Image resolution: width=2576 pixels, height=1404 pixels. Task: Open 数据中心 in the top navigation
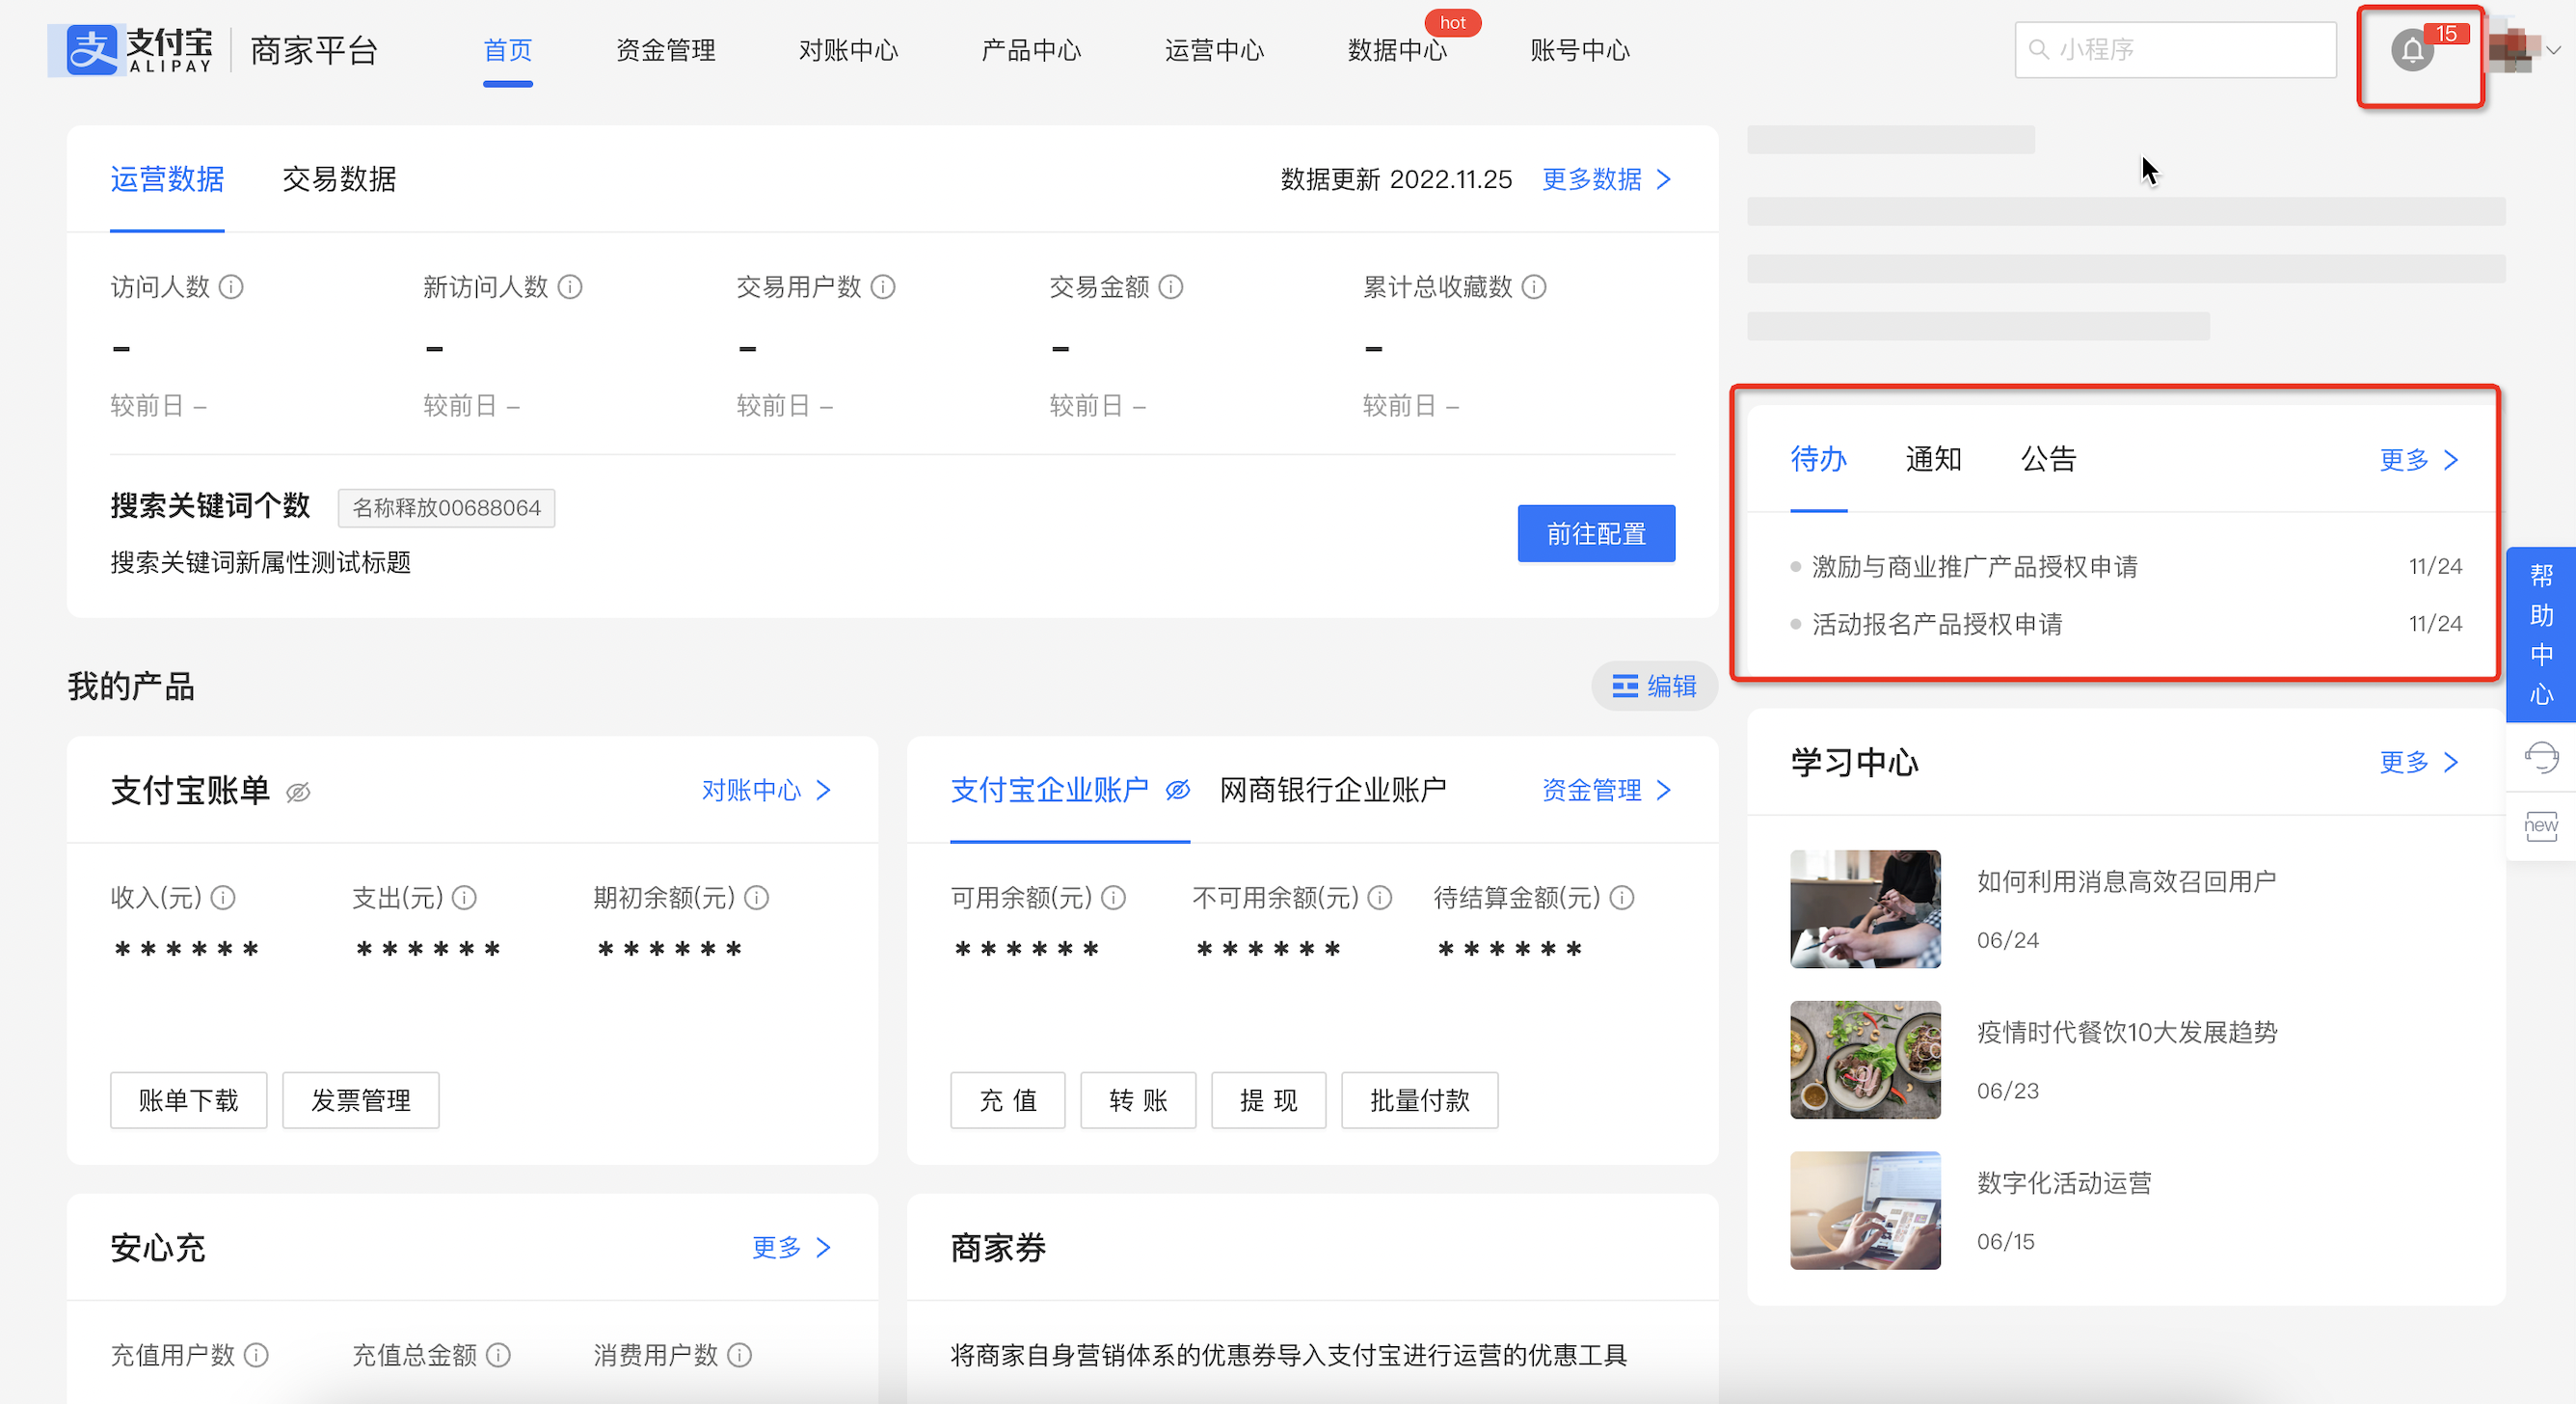(1397, 50)
